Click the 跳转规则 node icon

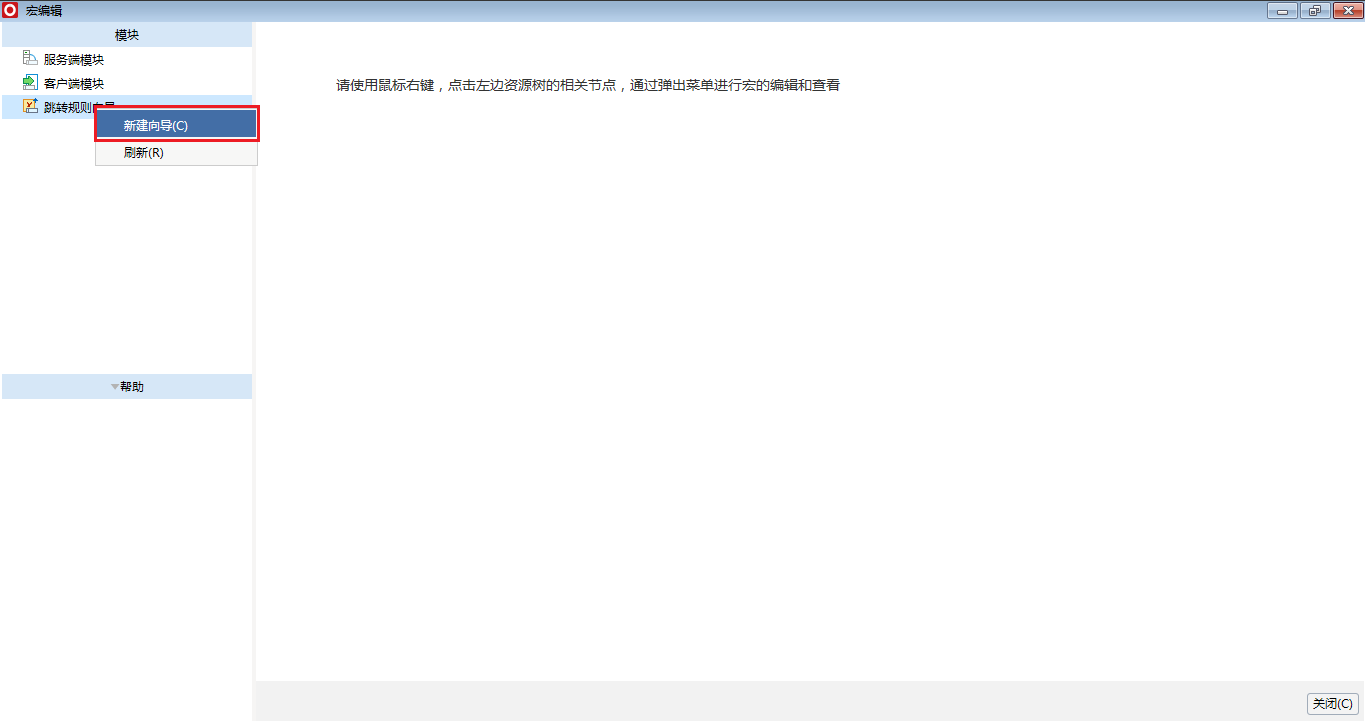click(30, 107)
